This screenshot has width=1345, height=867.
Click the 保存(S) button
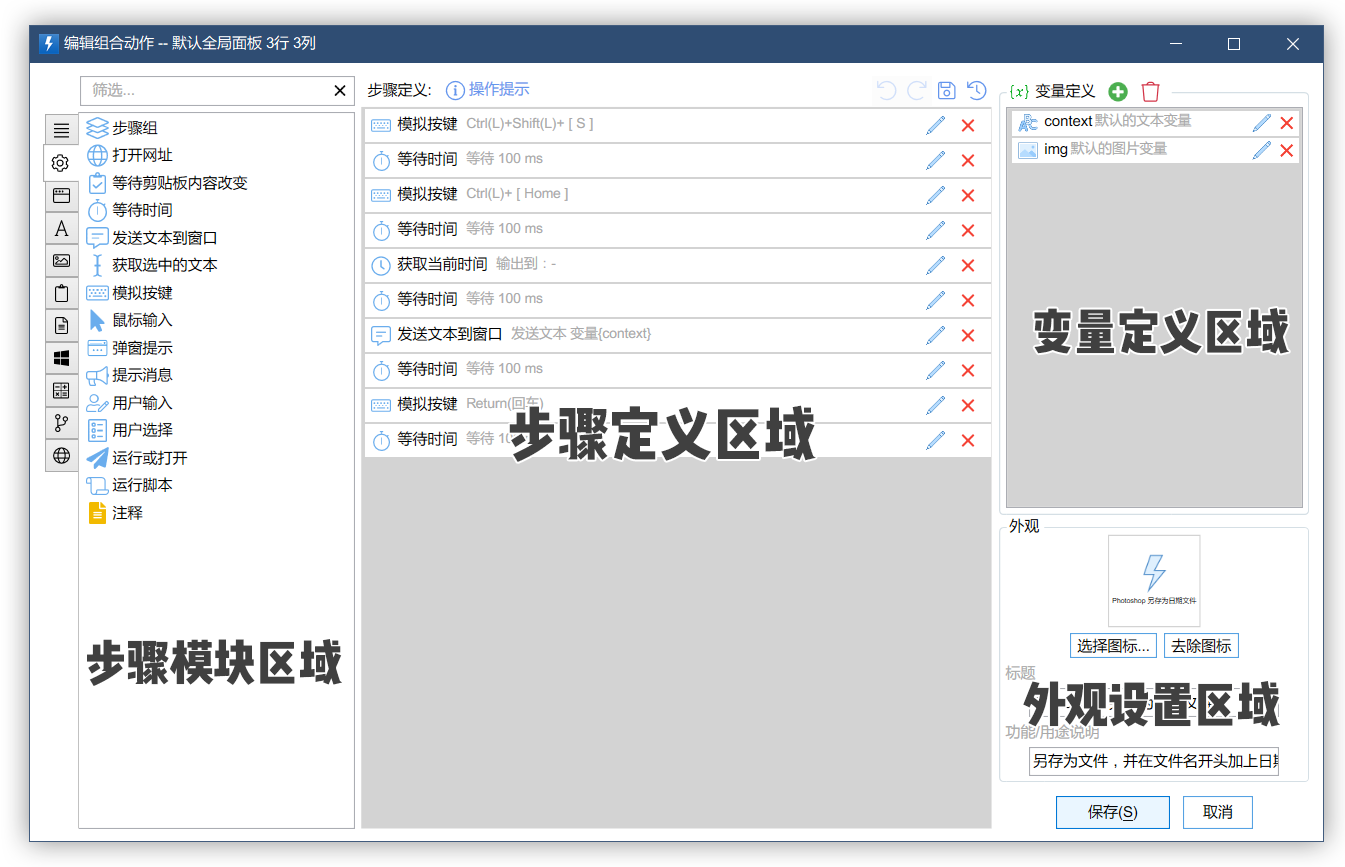(x=1113, y=812)
